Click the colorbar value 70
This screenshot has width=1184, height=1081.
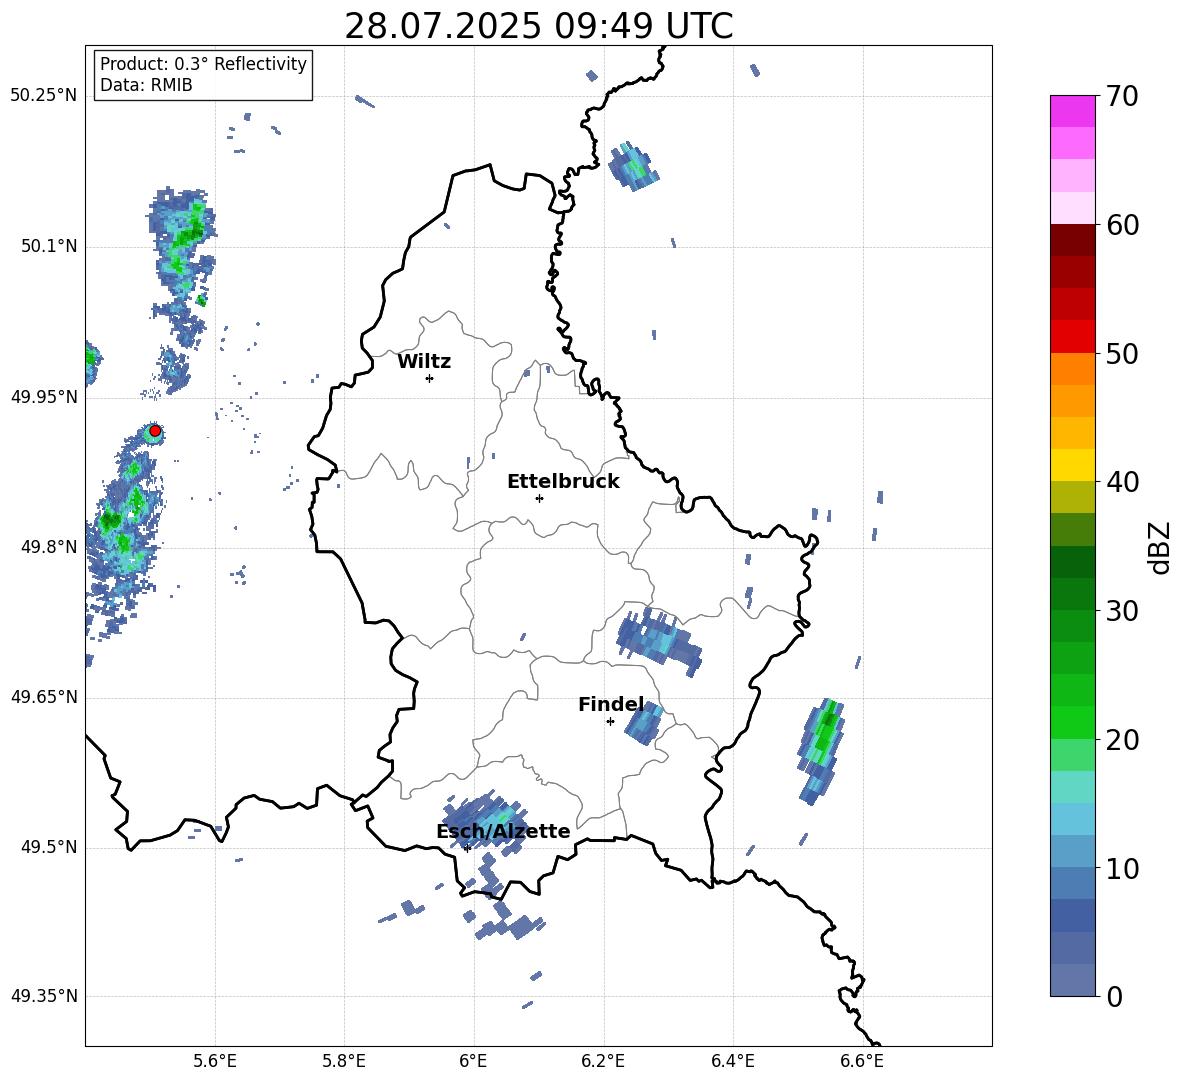pos(1122,96)
